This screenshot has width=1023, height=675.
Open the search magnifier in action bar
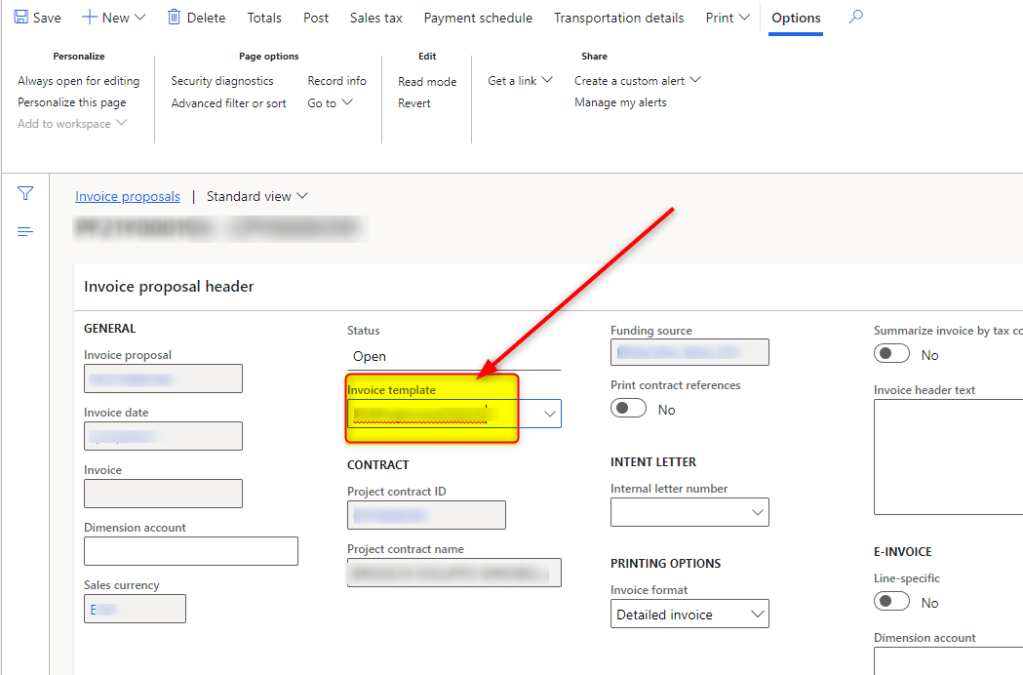click(855, 17)
